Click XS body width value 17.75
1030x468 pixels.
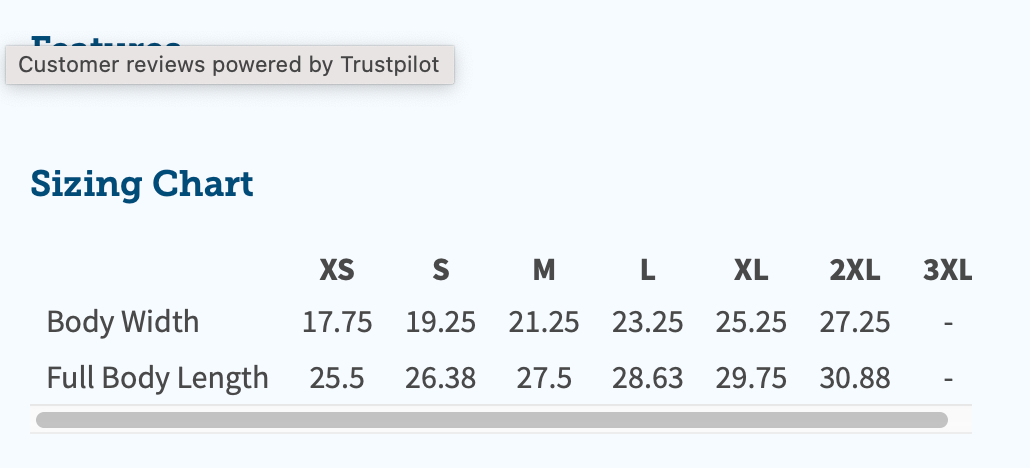[337, 323]
